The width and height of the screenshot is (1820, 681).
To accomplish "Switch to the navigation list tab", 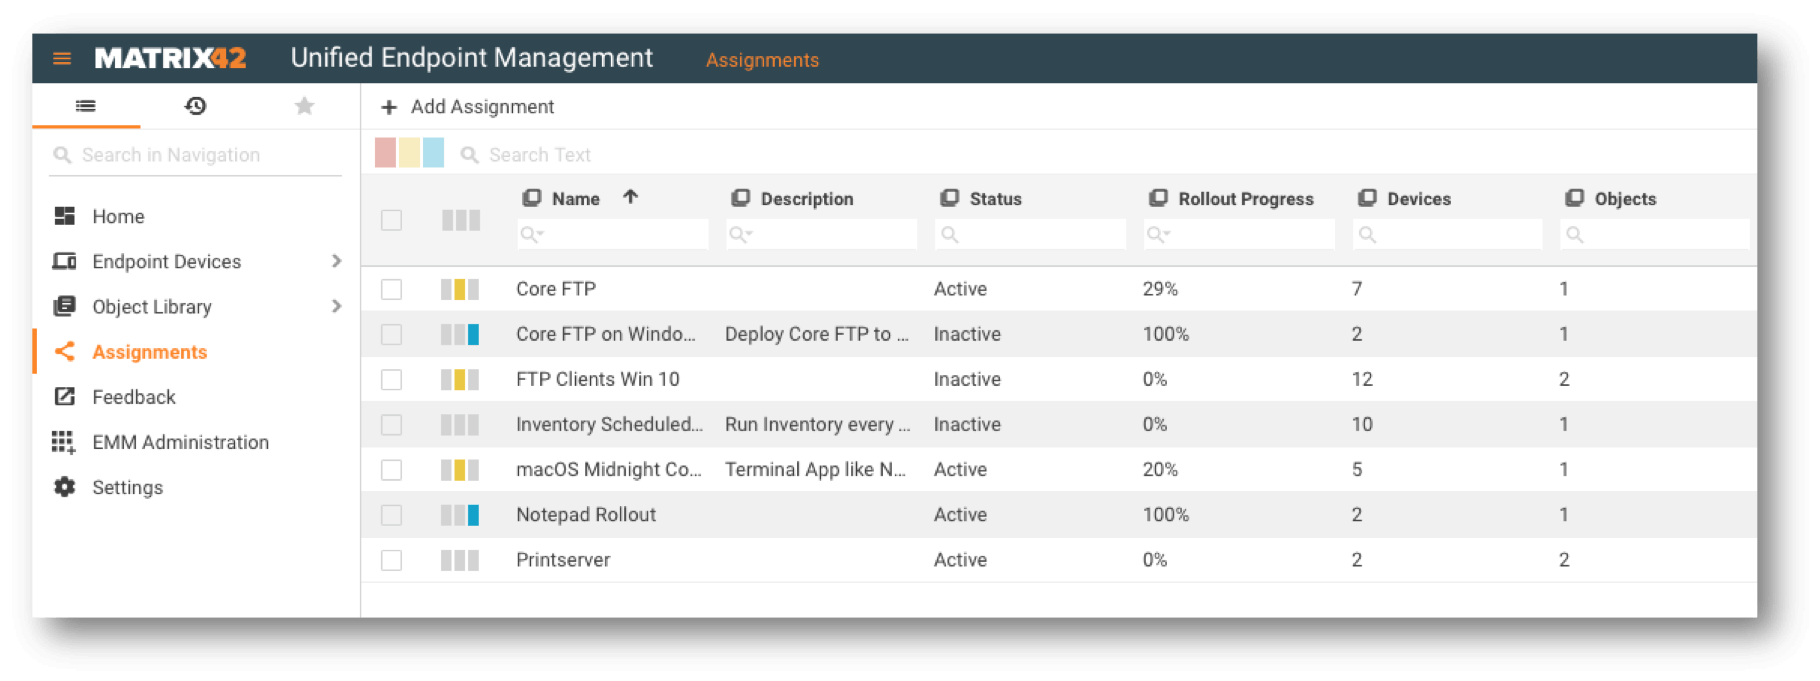I will [86, 106].
